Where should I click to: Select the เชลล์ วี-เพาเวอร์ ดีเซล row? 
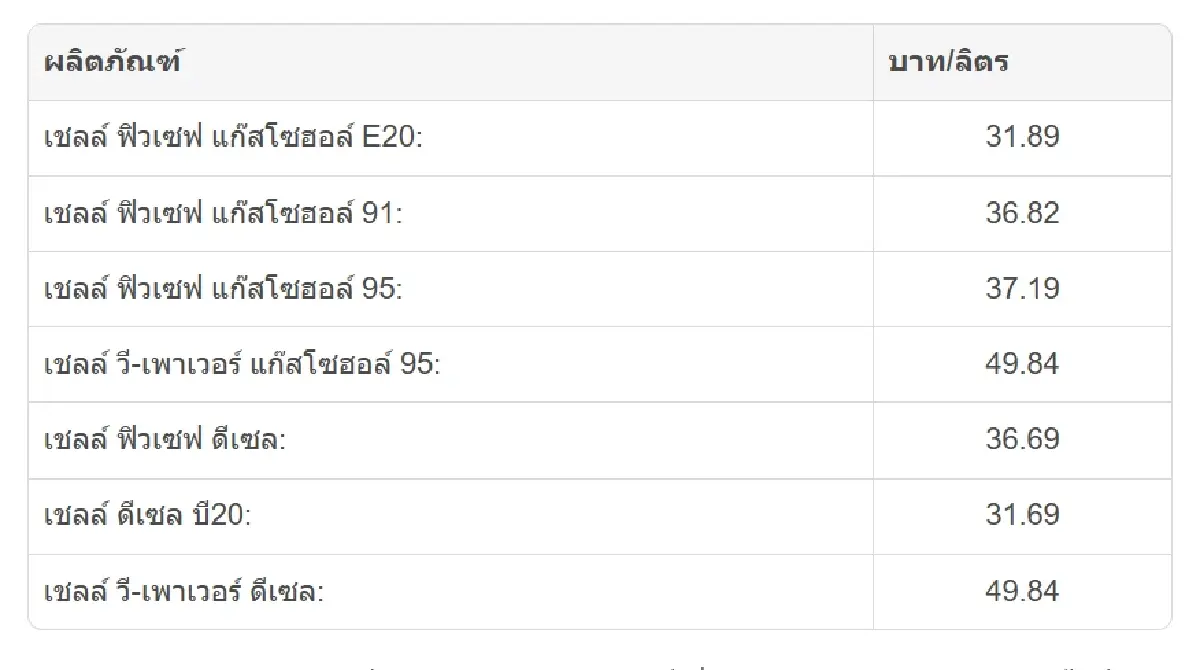(x=600, y=591)
